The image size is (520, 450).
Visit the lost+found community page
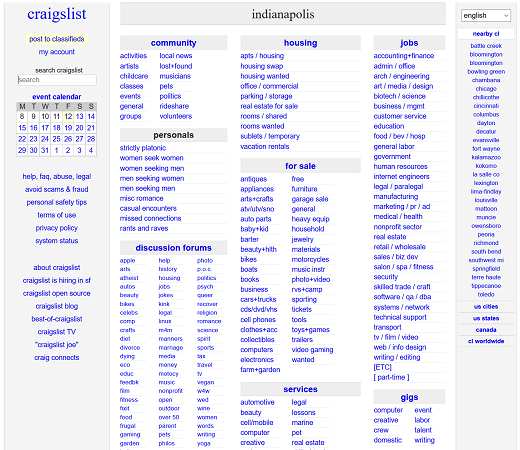coord(176,66)
